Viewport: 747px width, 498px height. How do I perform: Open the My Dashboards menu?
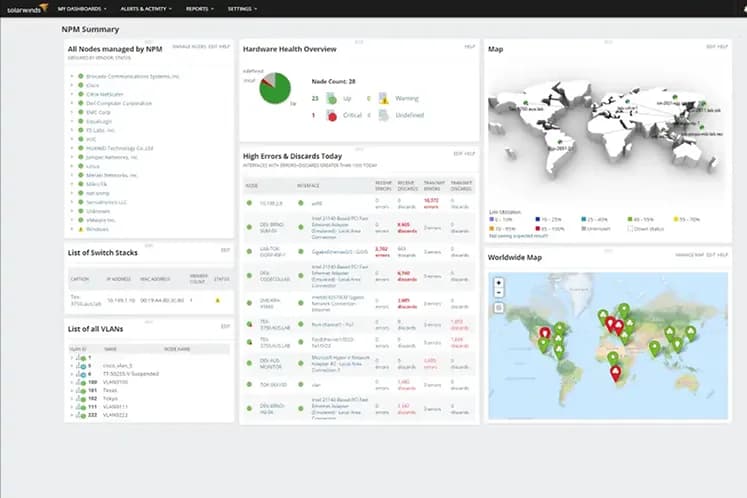point(82,9)
